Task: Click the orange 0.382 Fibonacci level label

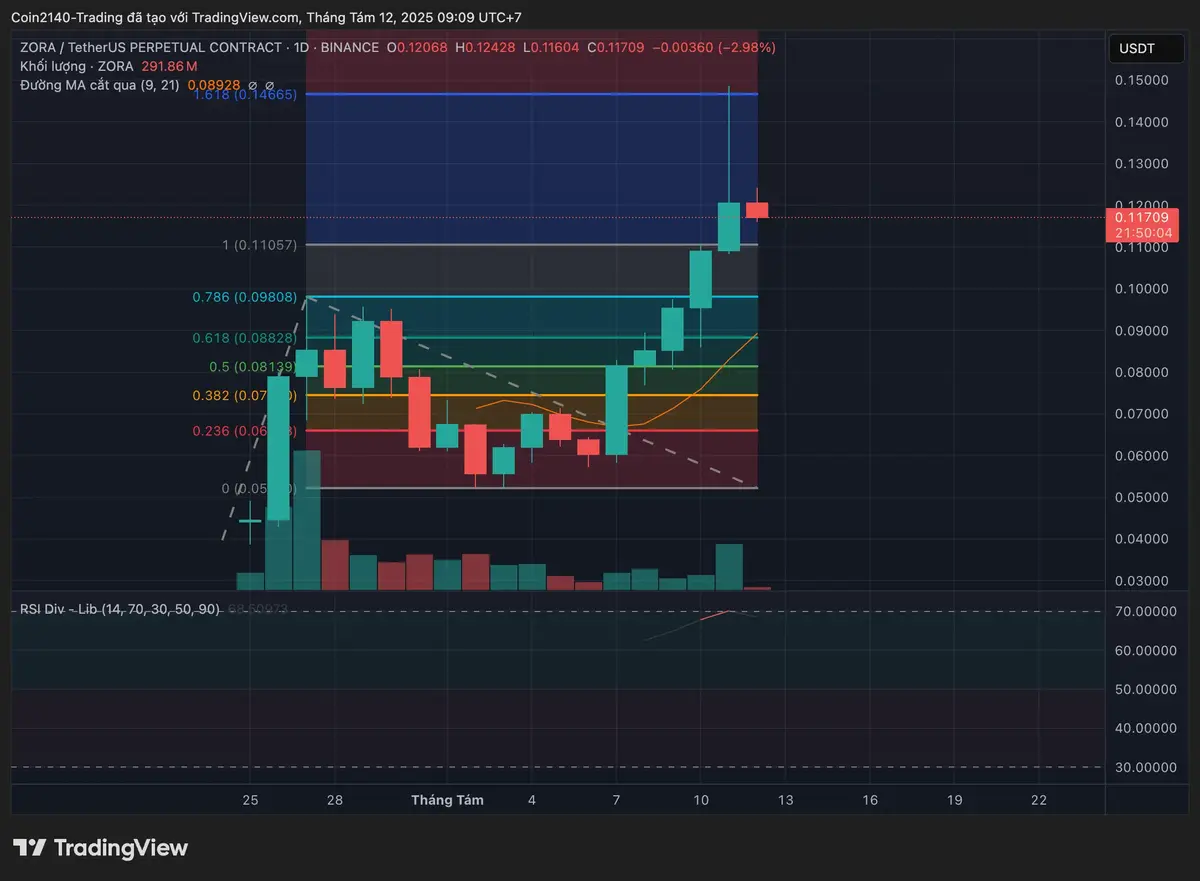Action: tap(245, 396)
